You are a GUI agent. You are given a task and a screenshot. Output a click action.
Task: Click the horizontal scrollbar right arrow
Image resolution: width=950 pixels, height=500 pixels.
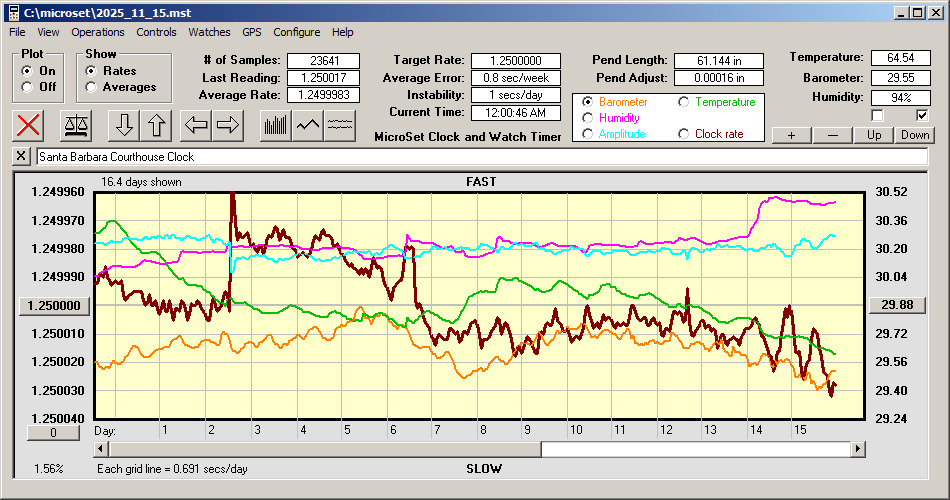click(x=857, y=450)
